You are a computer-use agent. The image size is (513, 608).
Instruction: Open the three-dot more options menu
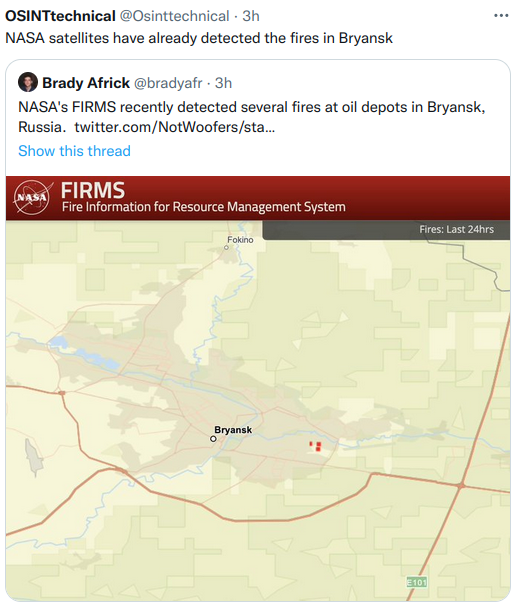[x=501, y=16]
